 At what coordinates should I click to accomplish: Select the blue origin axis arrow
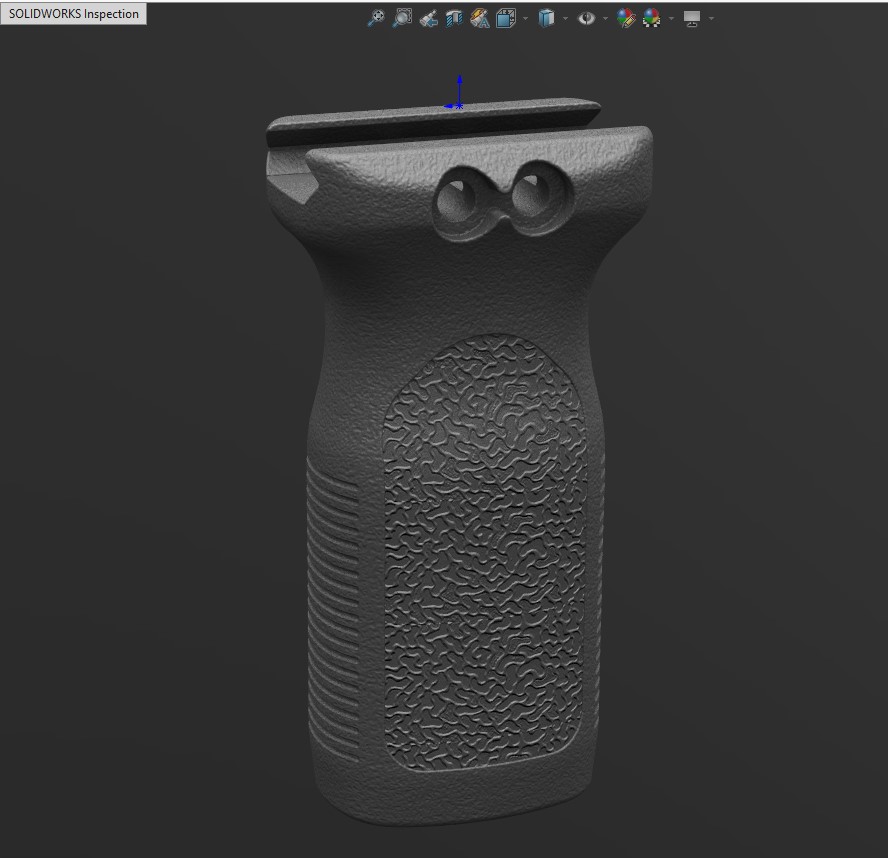459,87
